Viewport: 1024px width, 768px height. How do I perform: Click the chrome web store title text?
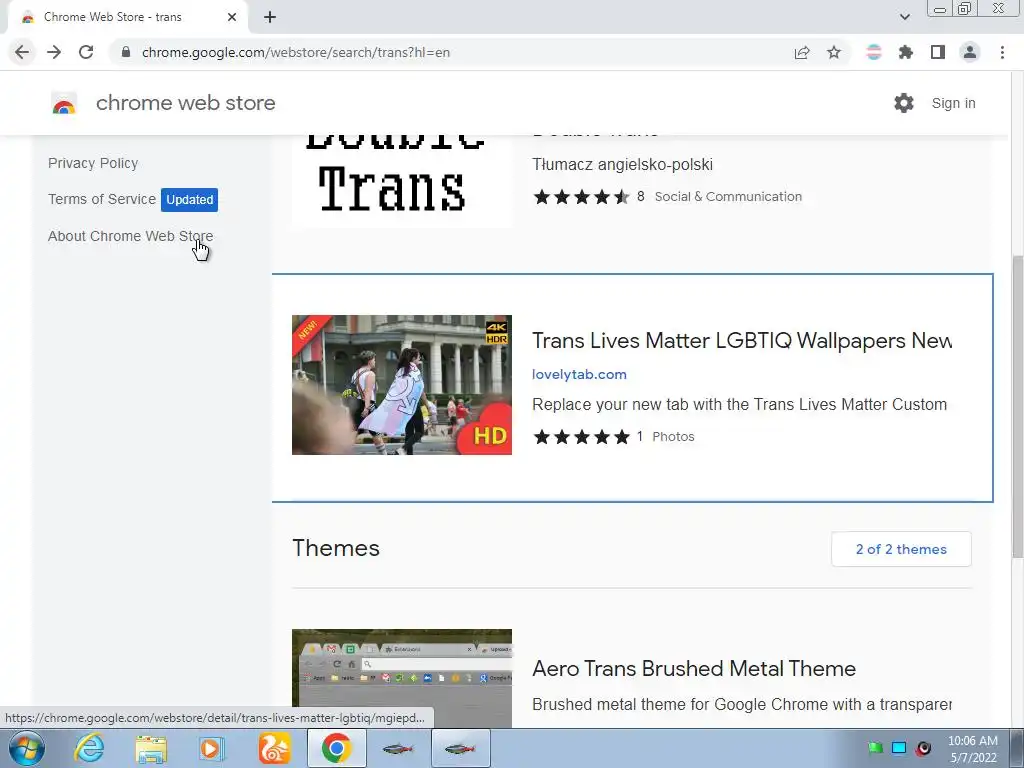click(x=185, y=103)
